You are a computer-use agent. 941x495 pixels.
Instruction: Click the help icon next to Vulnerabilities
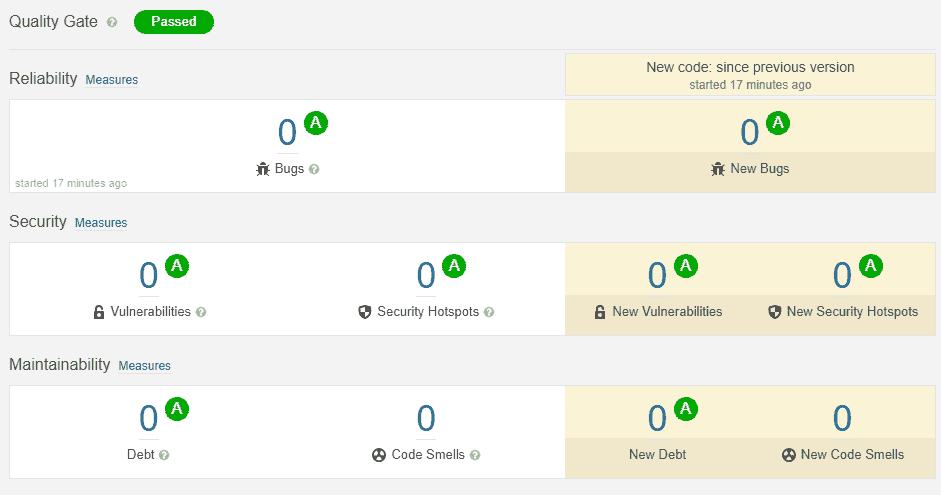tap(201, 312)
